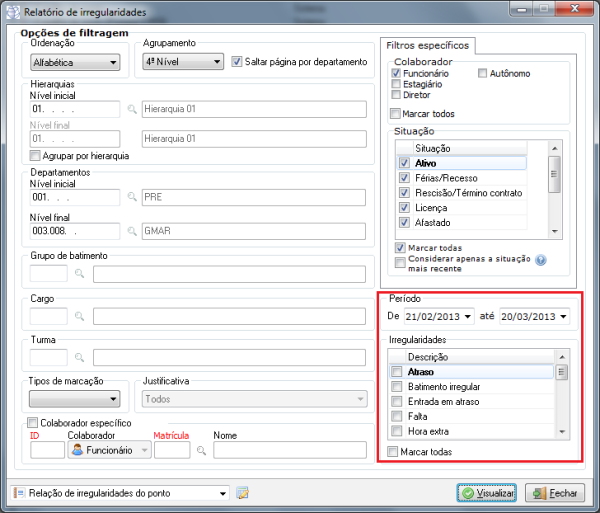Click search icon beside Departamentos PRE field
The height and width of the screenshot is (513, 600).
click(132, 196)
